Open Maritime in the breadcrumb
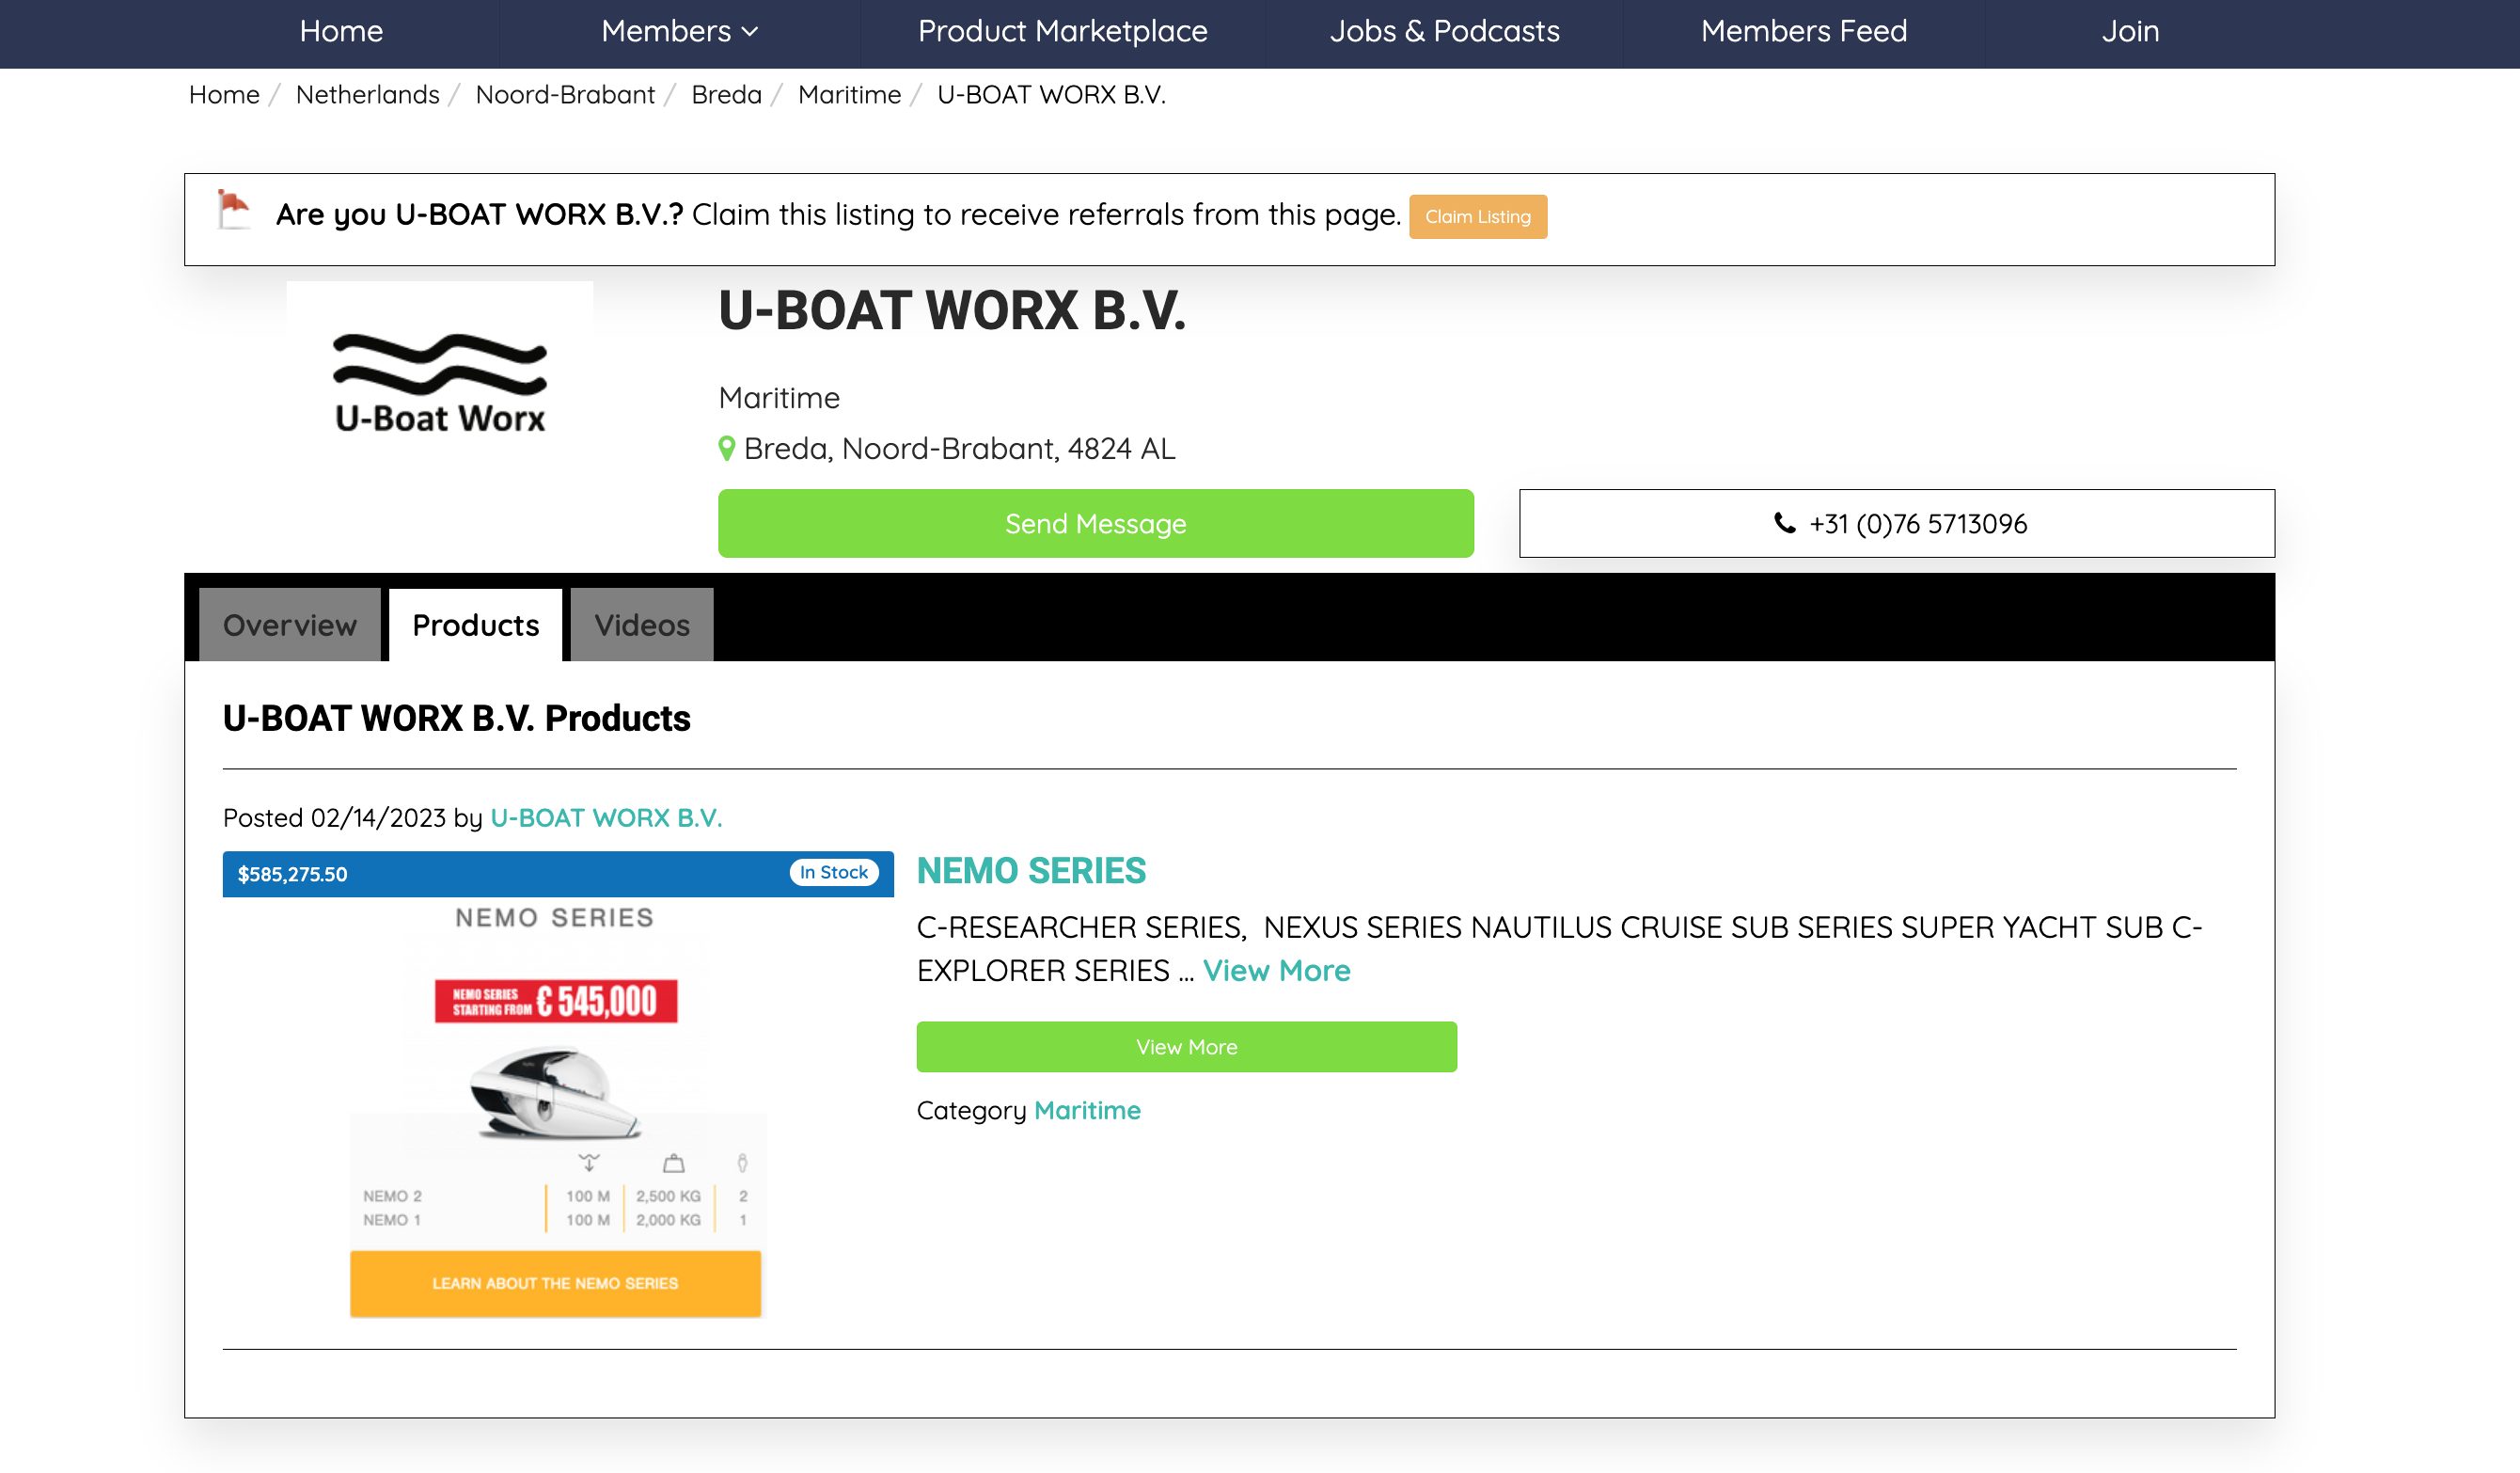This screenshot has width=2520, height=1473. 849,94
